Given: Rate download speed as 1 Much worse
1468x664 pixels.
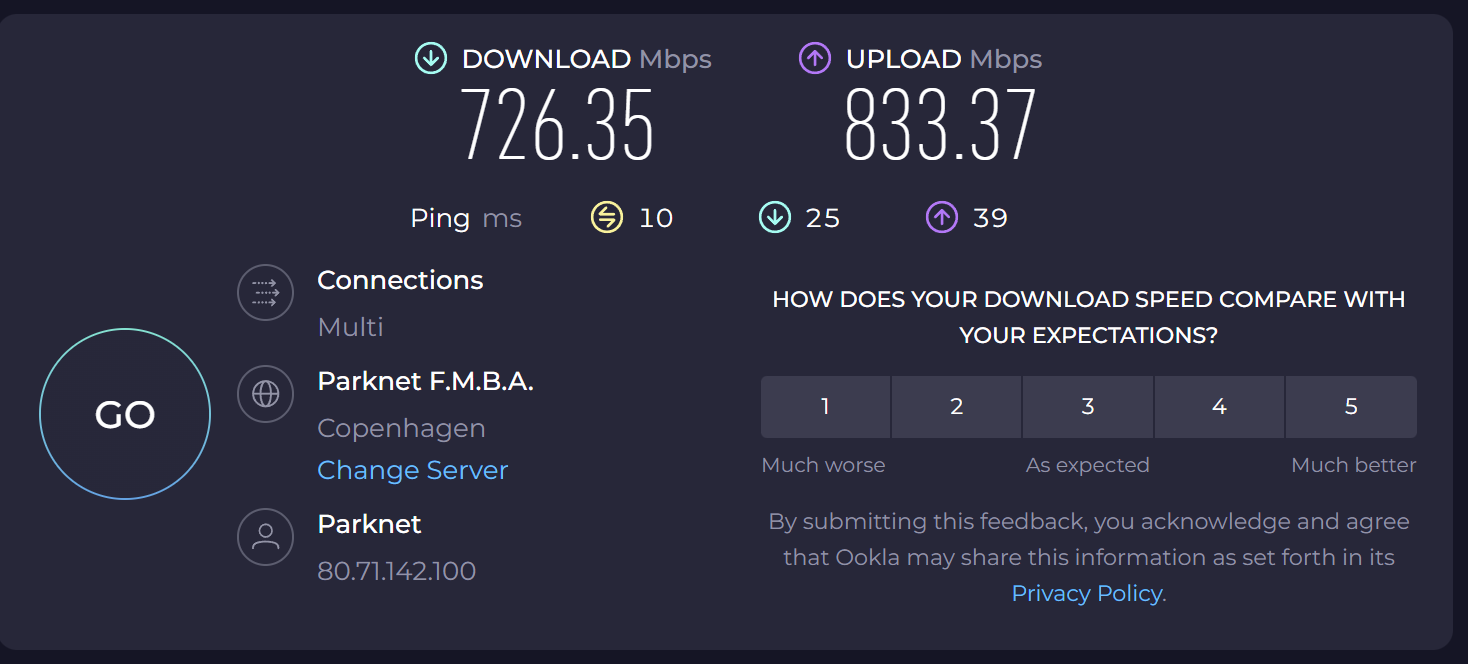Looking at the screenshot, I should point(825,407).
